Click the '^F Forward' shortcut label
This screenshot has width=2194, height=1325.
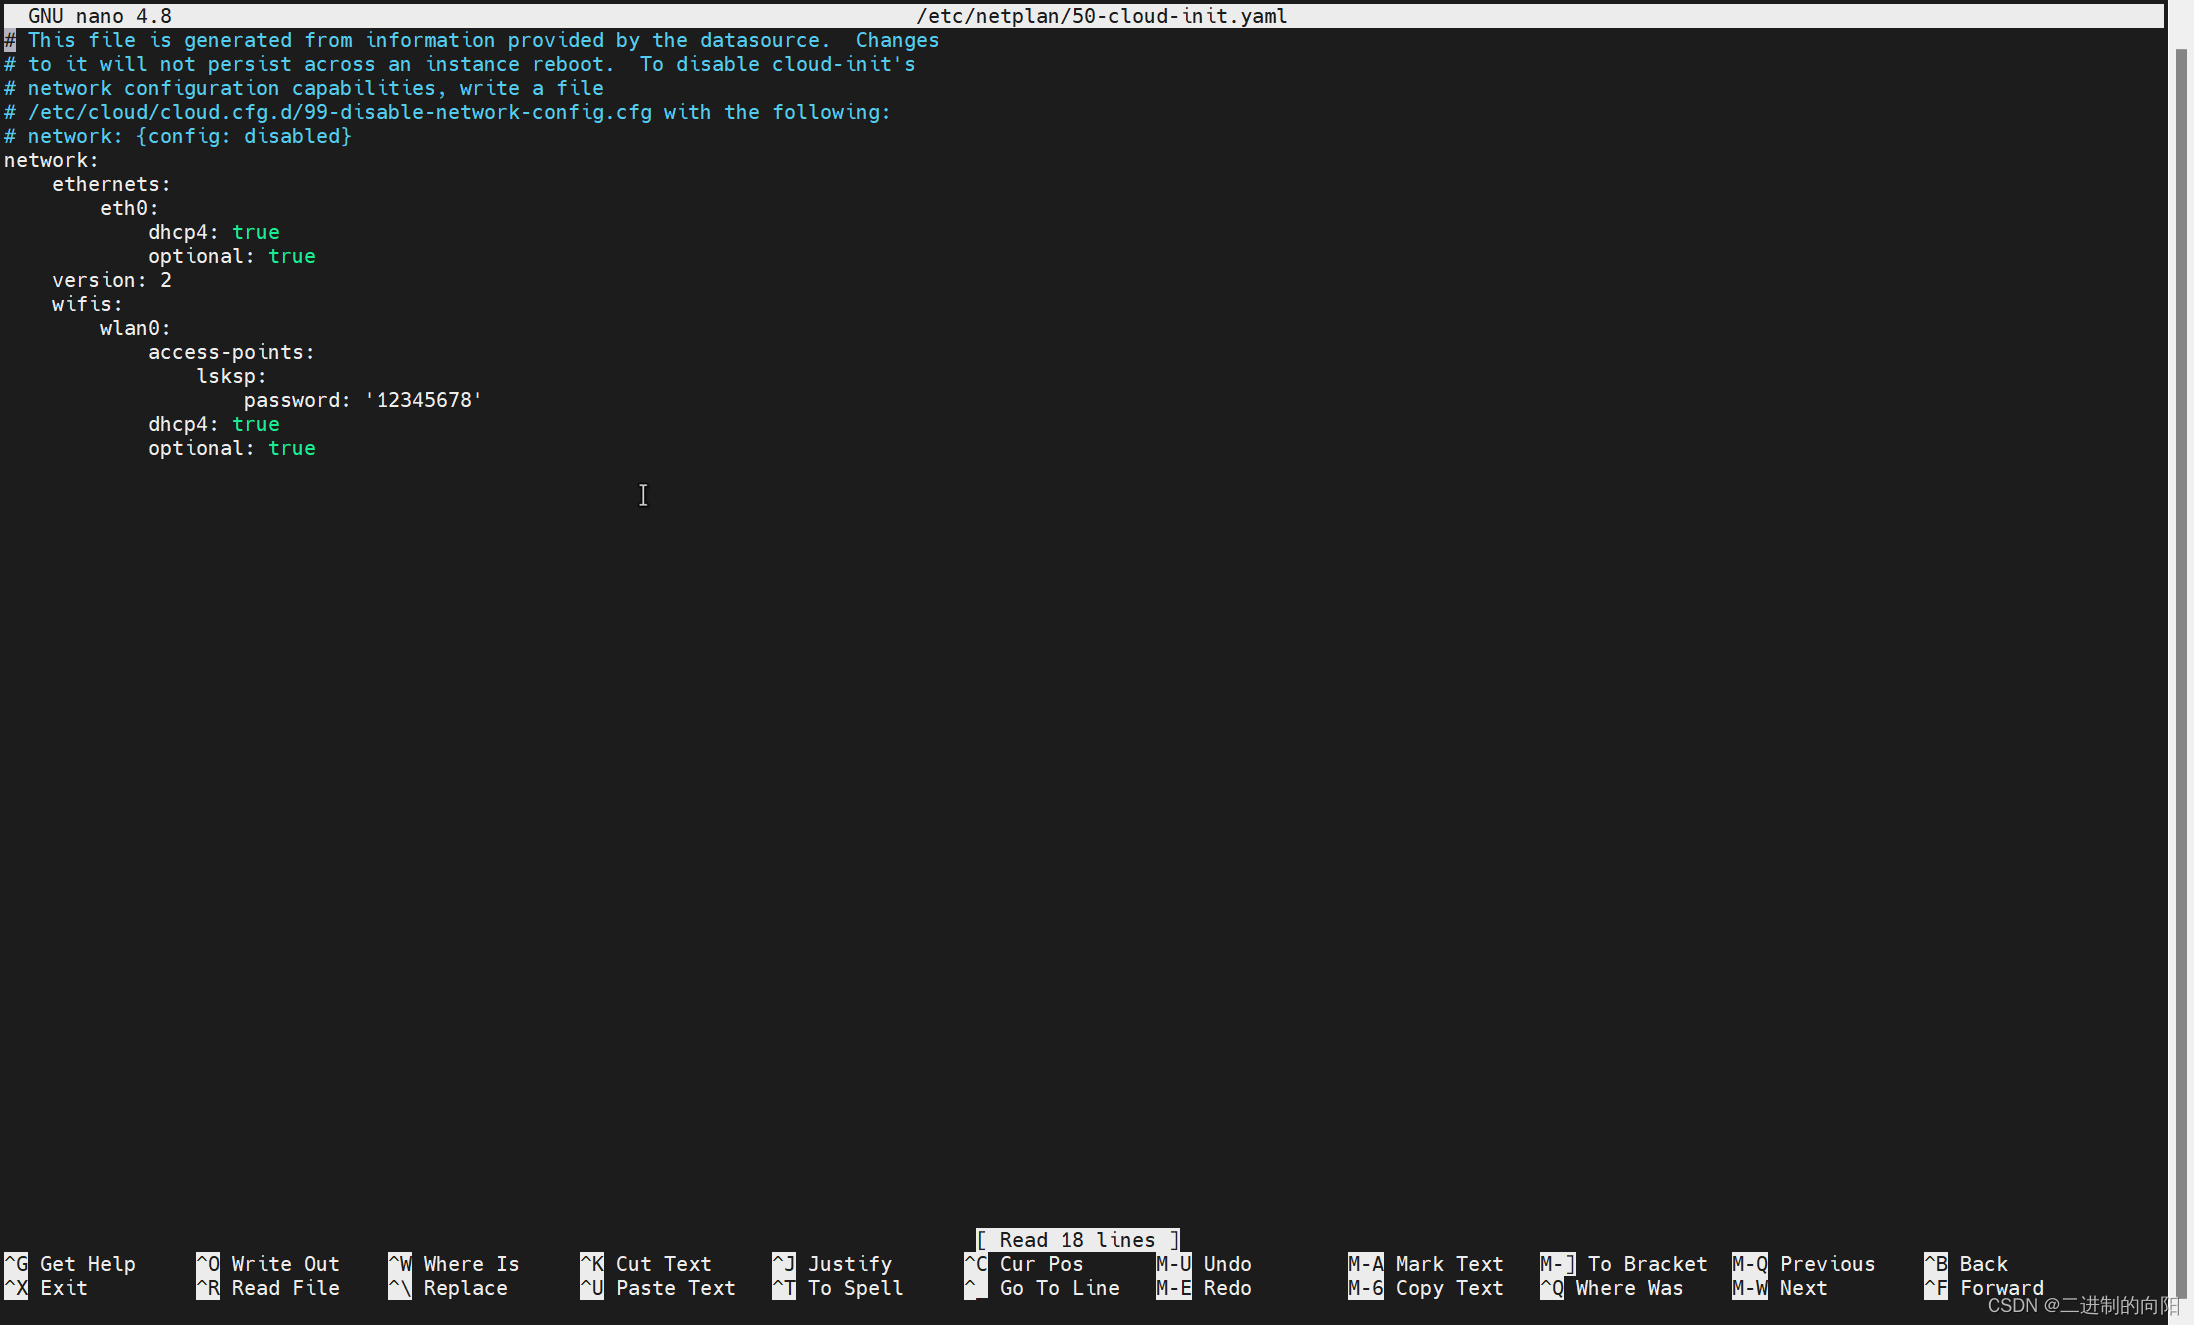pyautogui.click(x=1984, y=1288)
